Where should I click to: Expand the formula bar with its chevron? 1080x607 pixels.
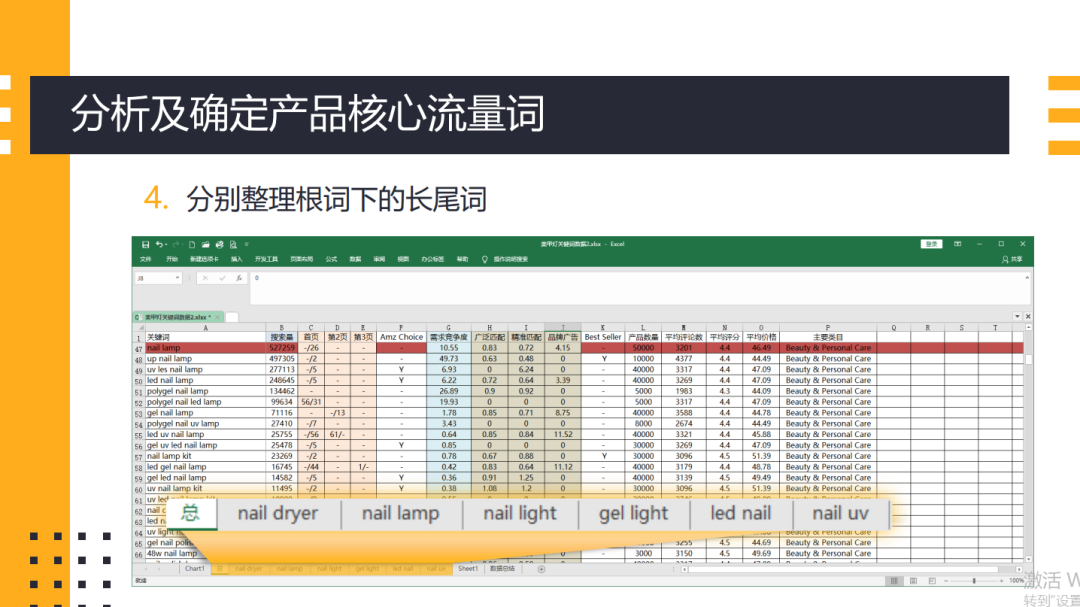1026,278
